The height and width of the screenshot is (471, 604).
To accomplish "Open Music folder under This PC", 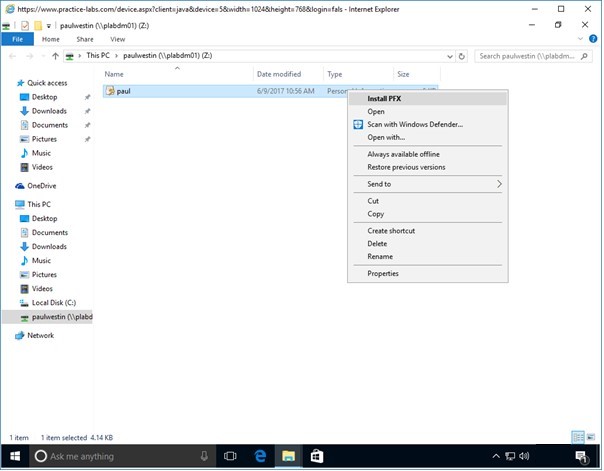I will [41, 260].
